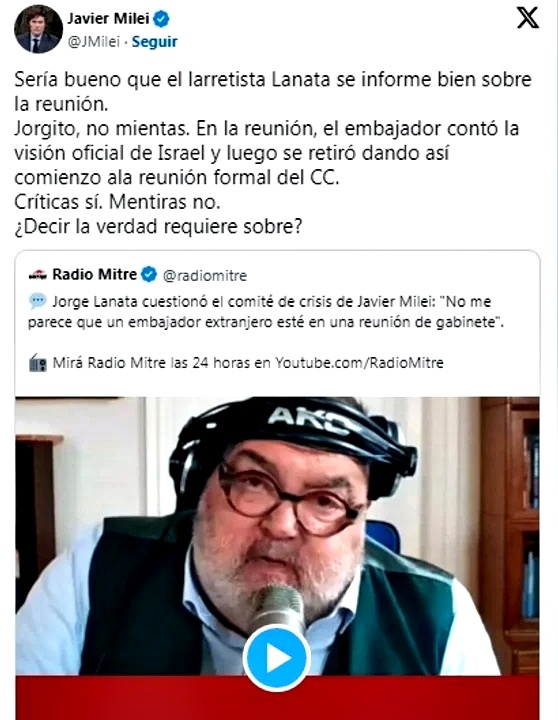Image resolution: width=558 pixels, height=720 pixels.
Task: Click the Radio Mitre logo icon
Action: coord(37,275)
